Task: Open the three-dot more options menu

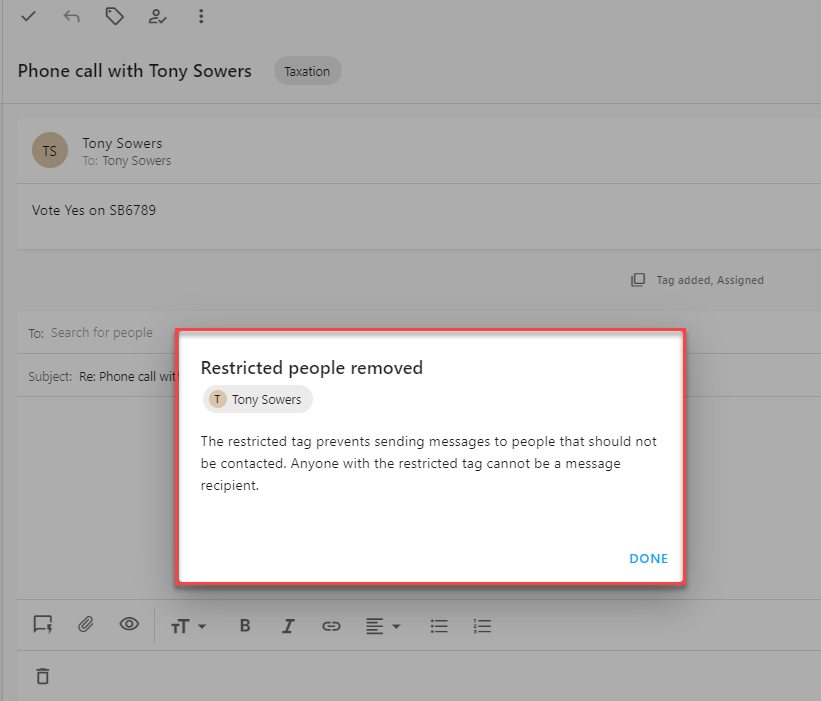Action: (201, 16)
